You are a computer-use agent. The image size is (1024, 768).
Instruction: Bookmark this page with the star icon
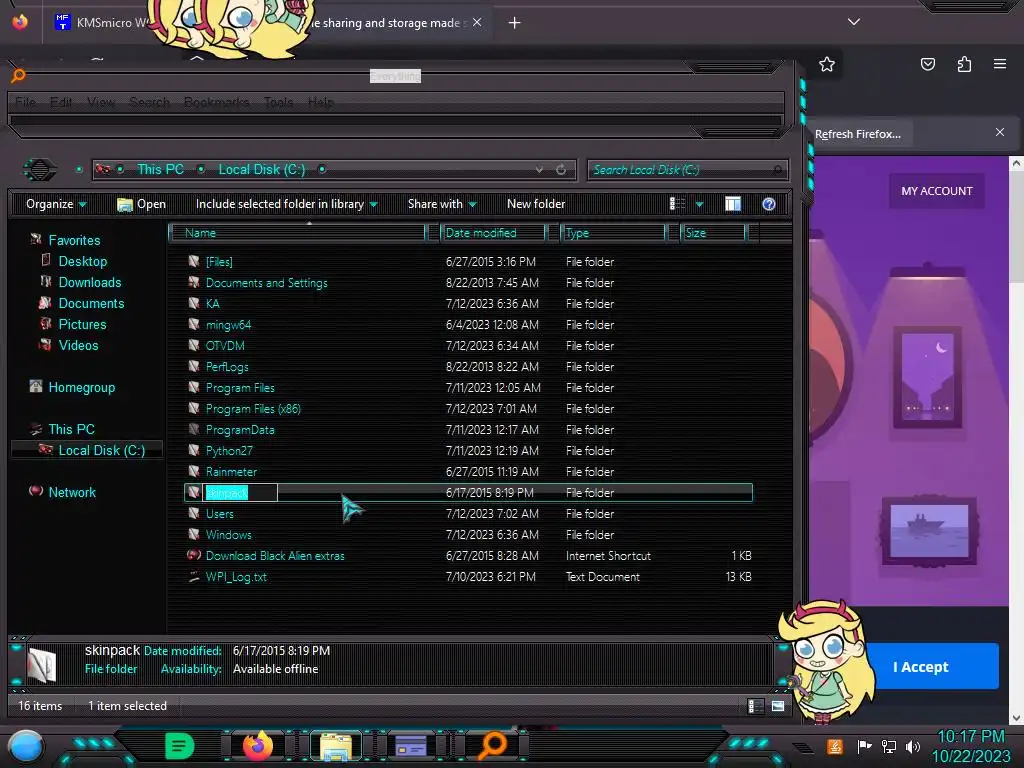[x=827, y=64]
